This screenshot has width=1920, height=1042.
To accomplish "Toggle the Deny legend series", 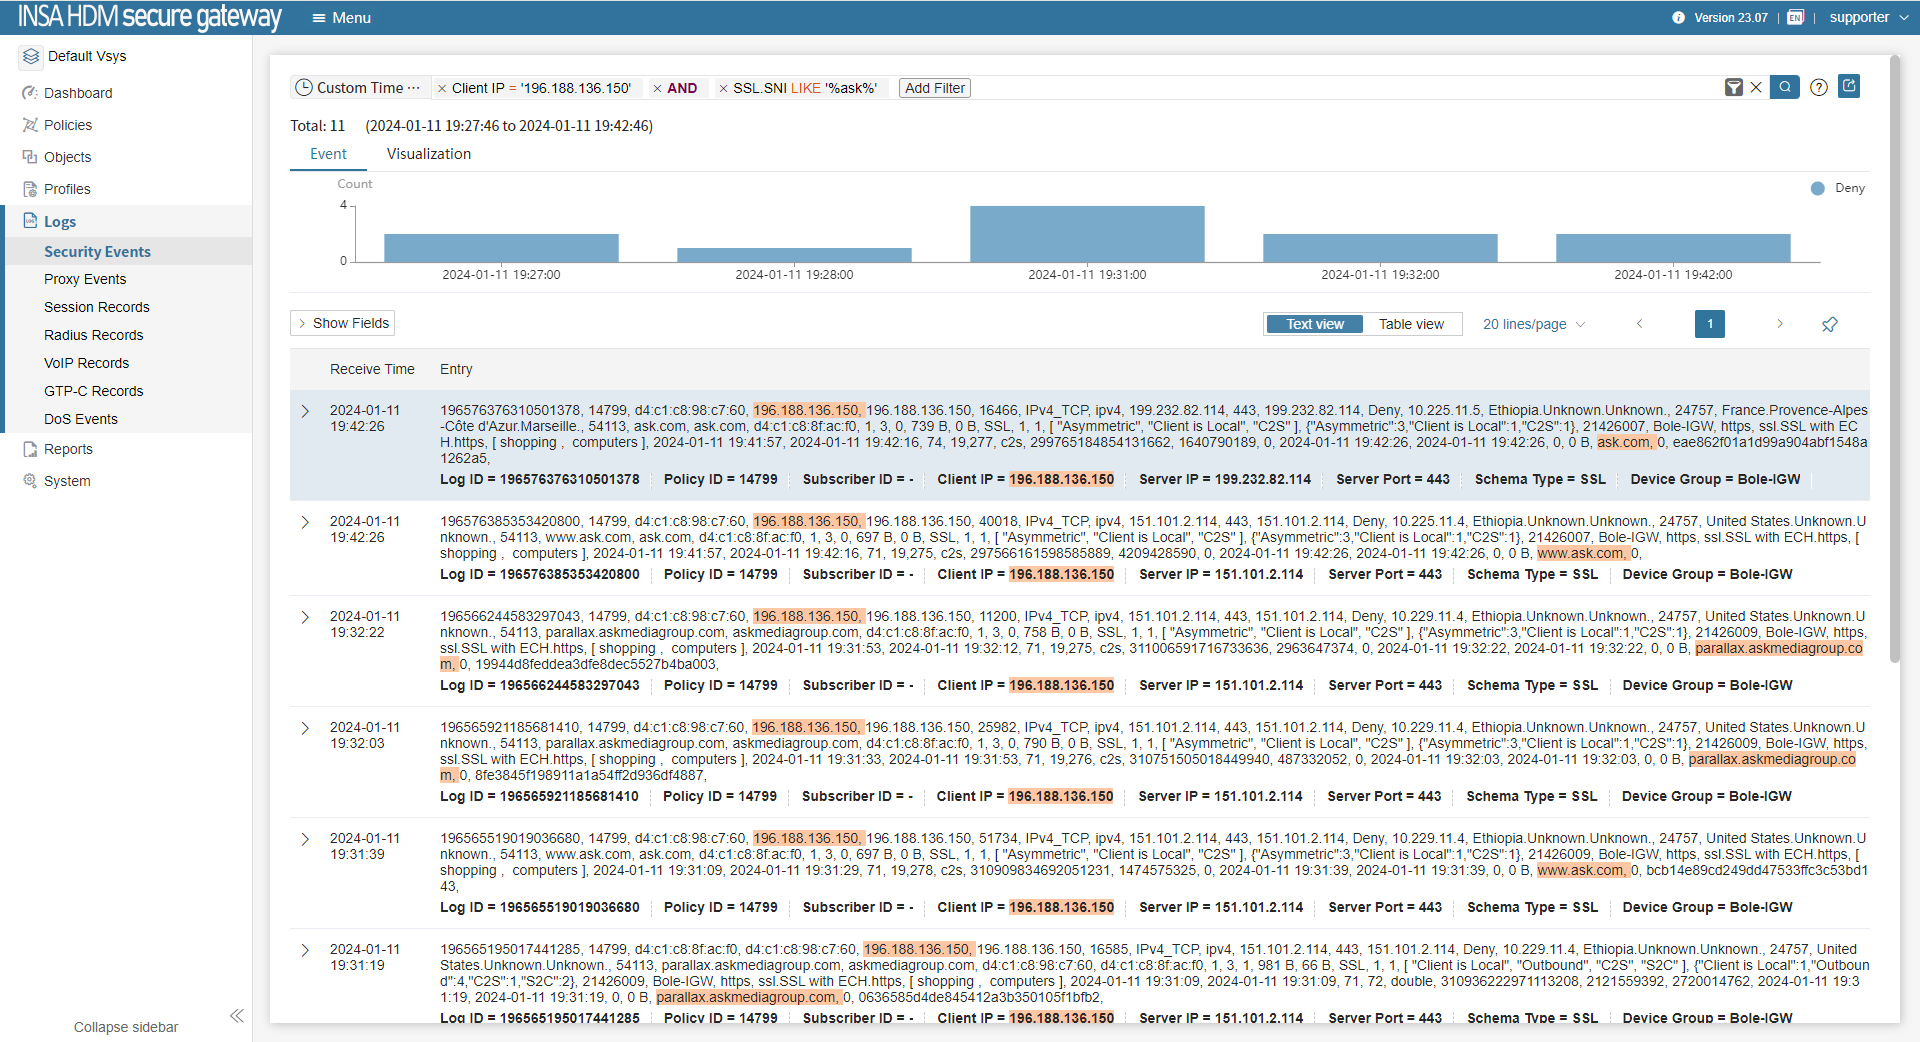I will coord(1838,188).
